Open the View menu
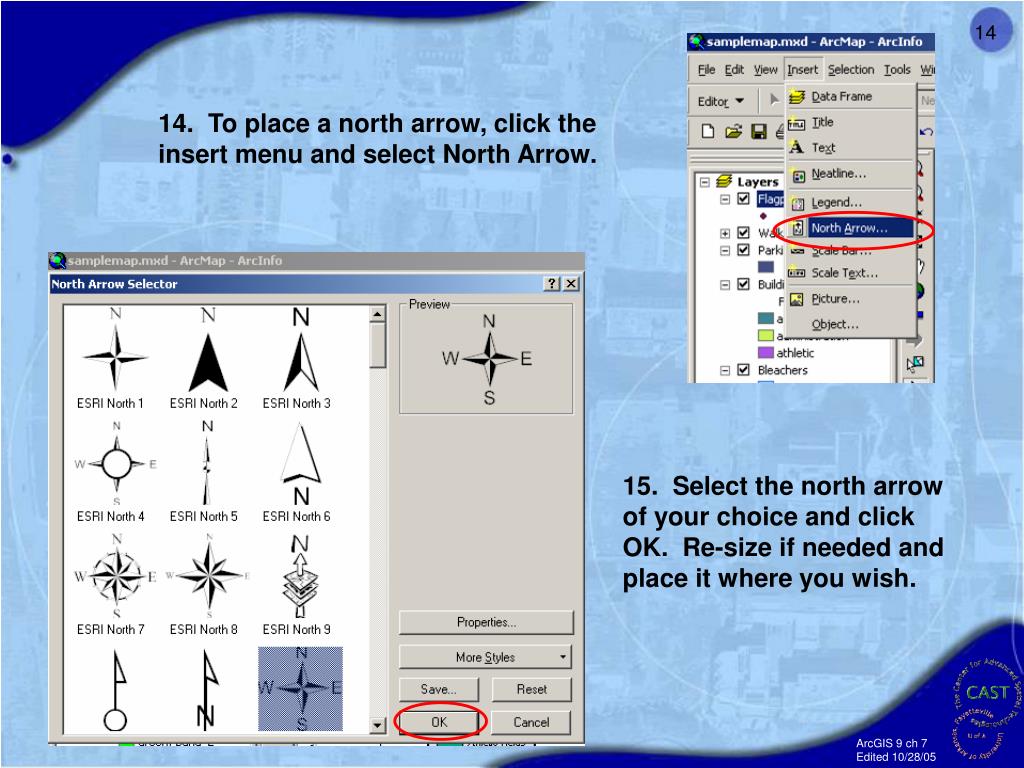 coord(765,70)
